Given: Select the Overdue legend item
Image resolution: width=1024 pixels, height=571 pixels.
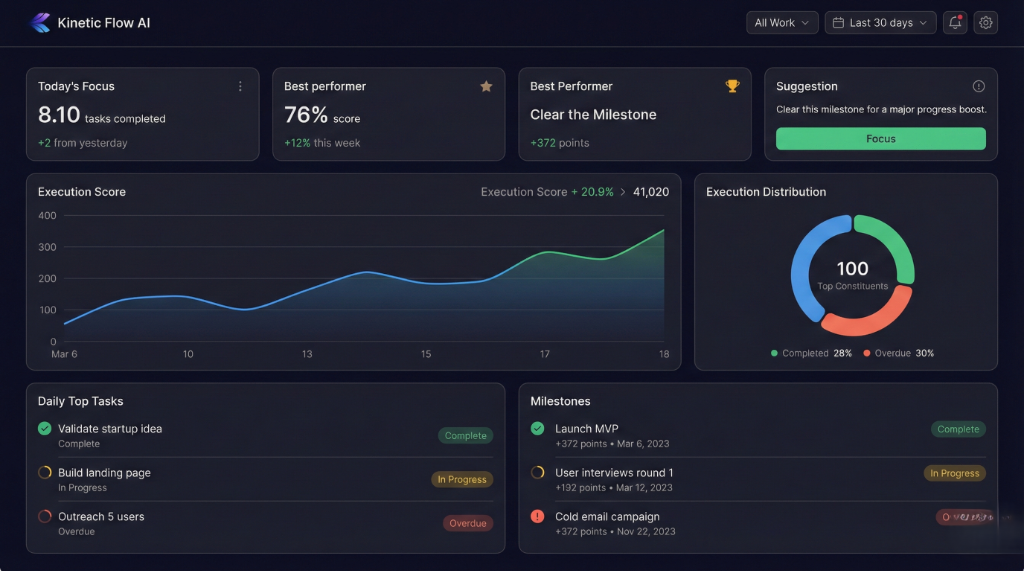Looking at the screenshot, I should pos(897,353).
